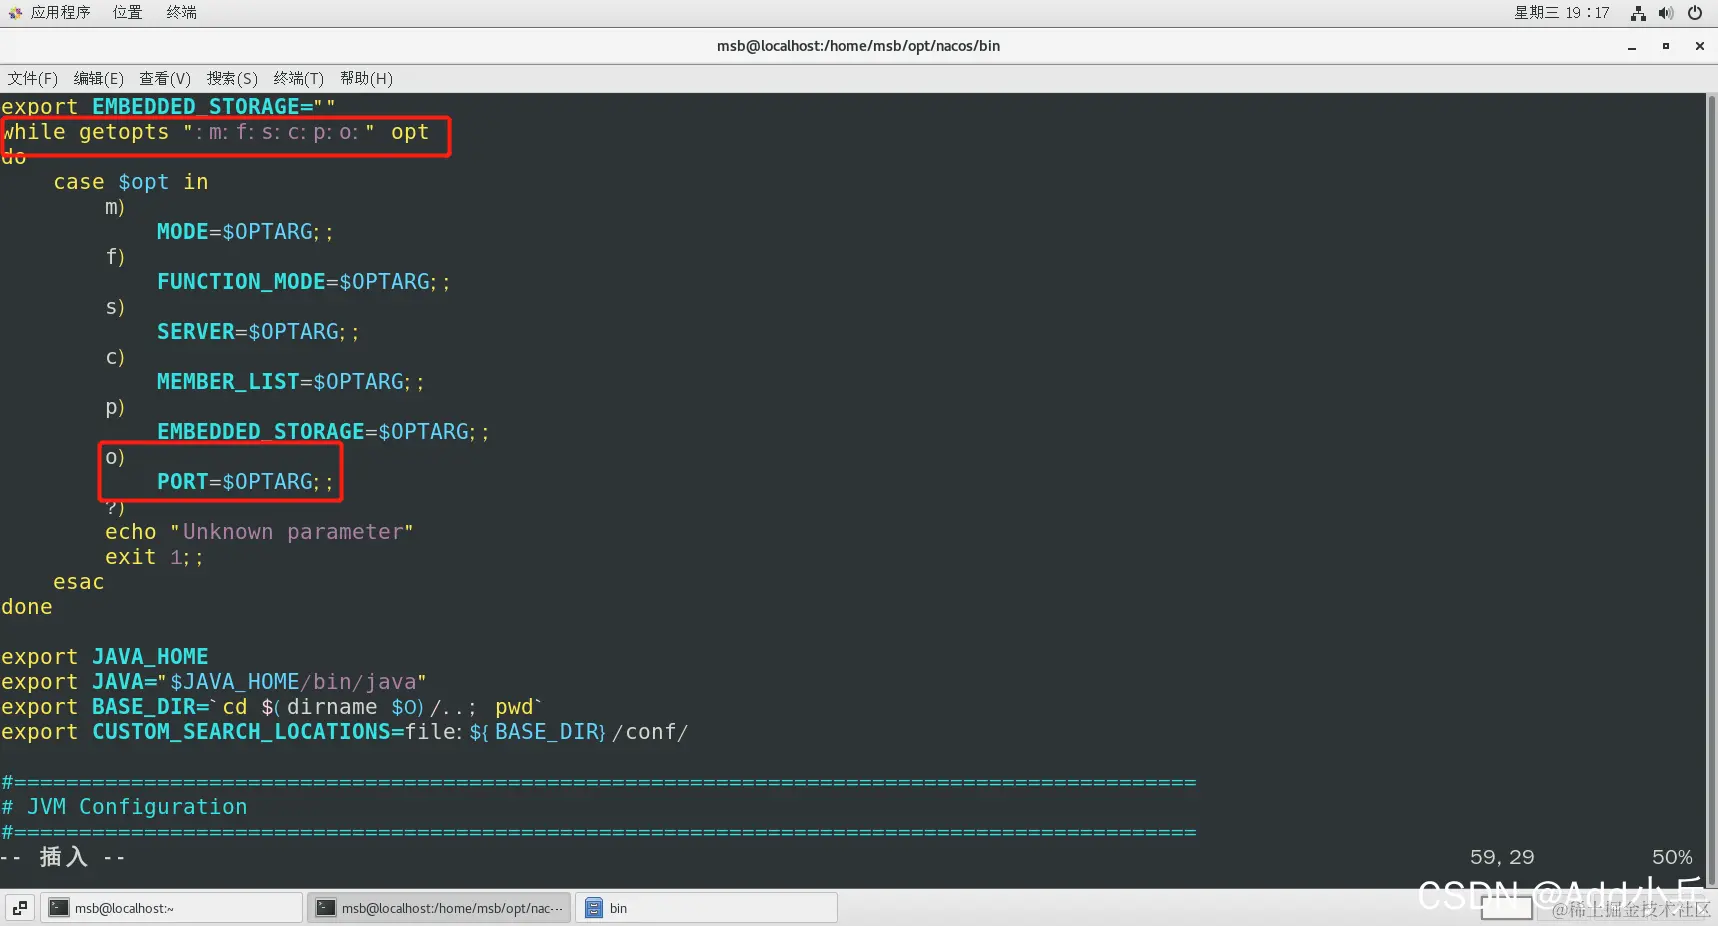This screenshot has height=926, width=1718.
Task: Click the 'o)' case label
Action: click(115, 457)
